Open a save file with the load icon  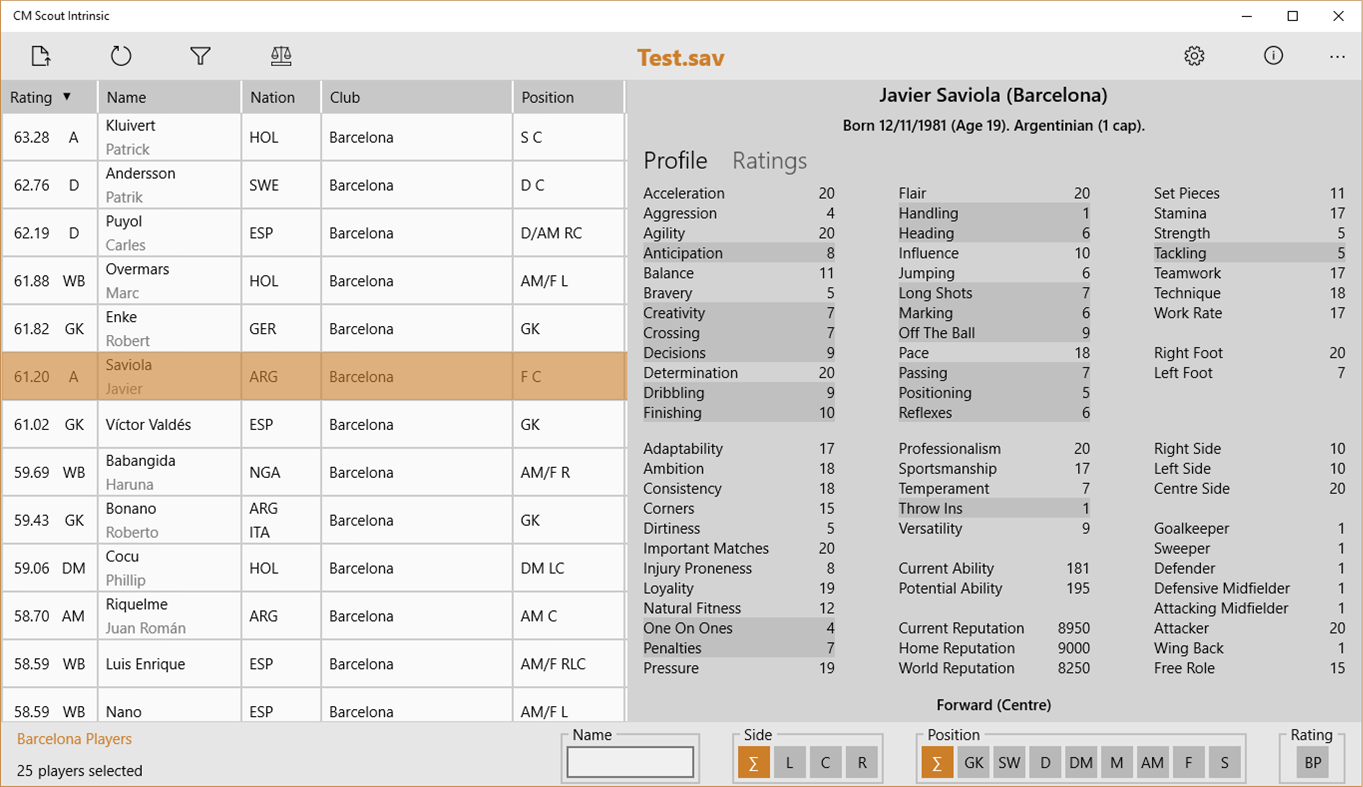pos(40,56)
